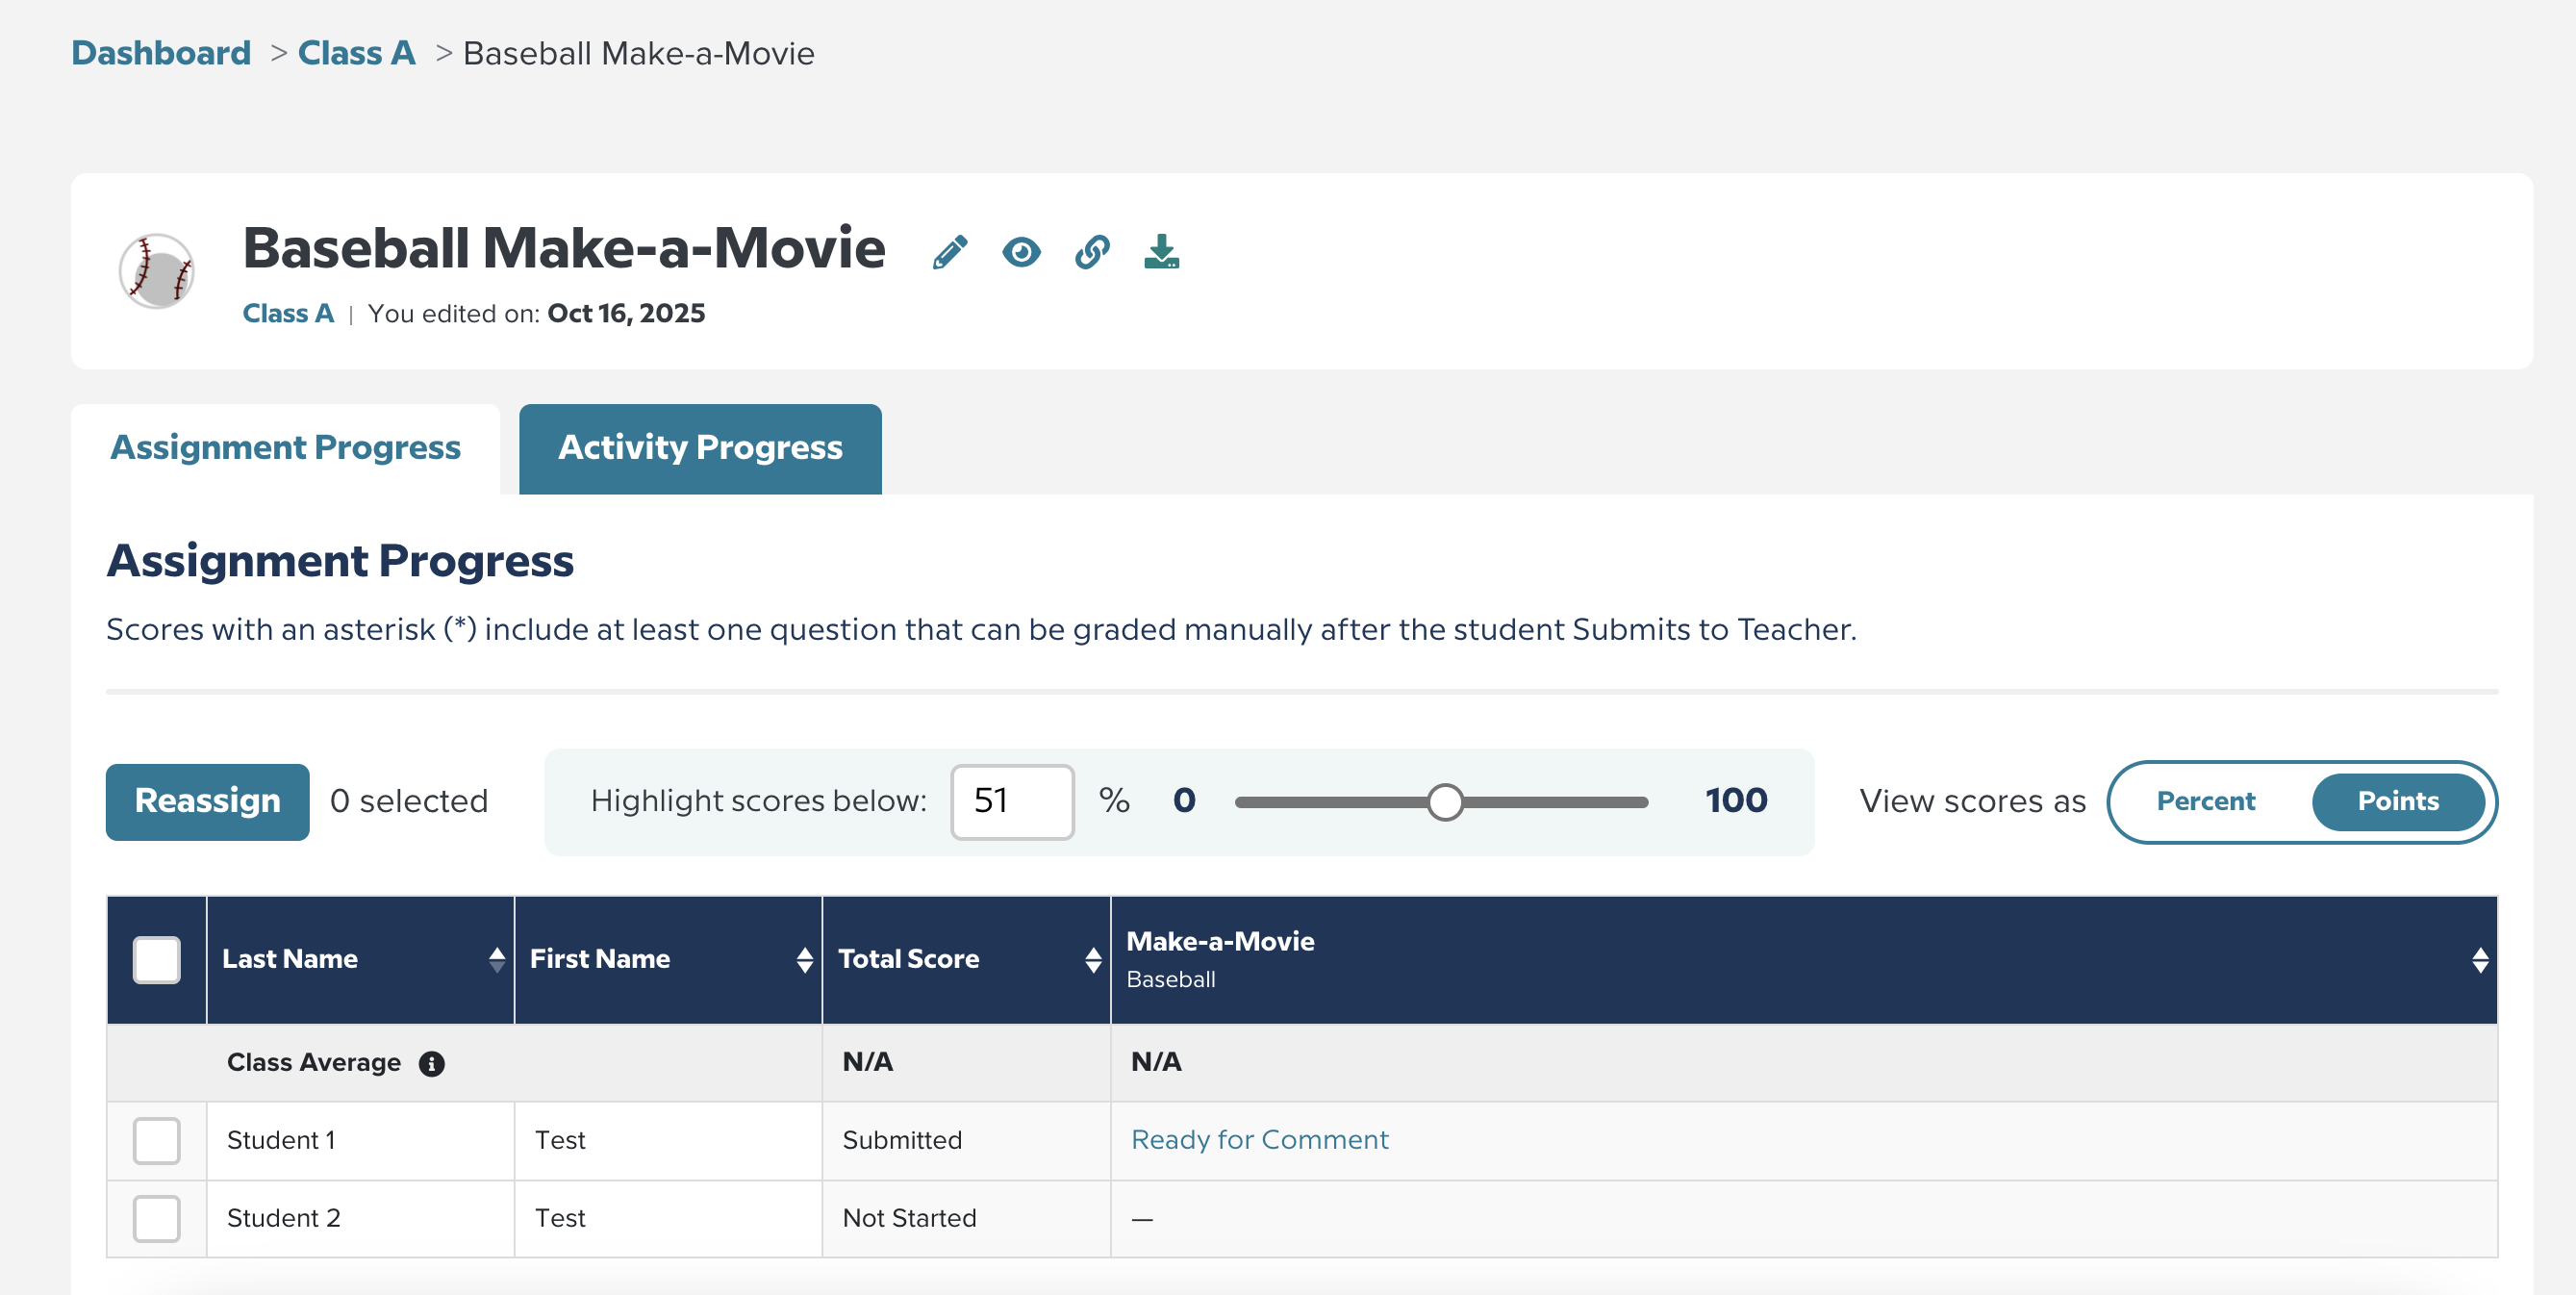Click the download icon beside the title
The image size is (2576, 1295).
pos(1161,252)
